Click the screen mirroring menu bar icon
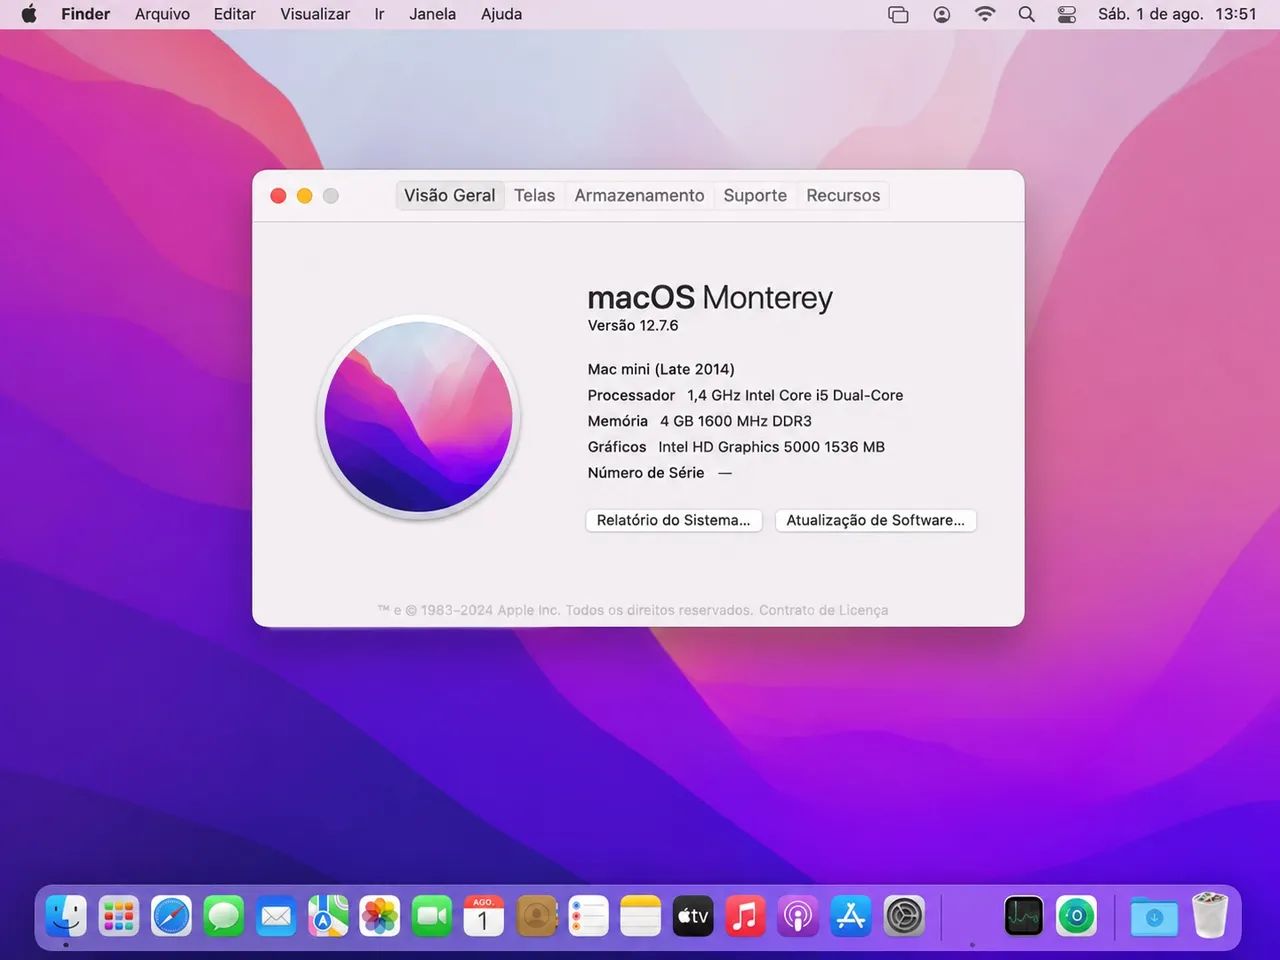1280x960 pixels. coord(898,14)
